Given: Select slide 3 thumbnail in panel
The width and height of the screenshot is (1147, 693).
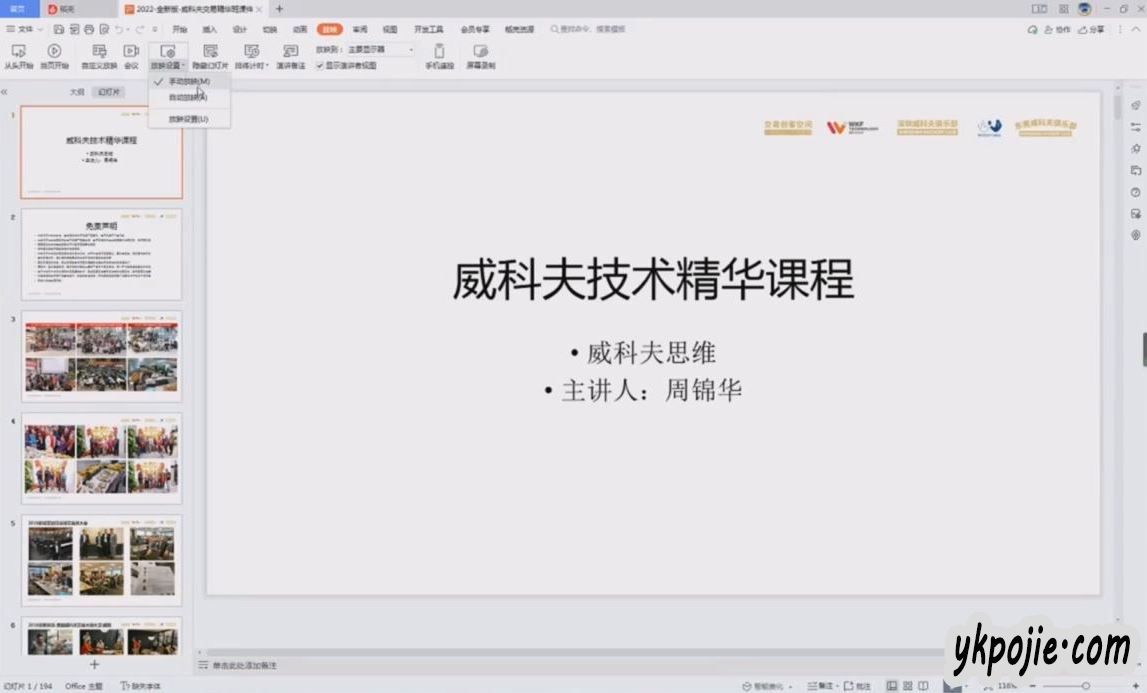Looking at the screenshot, I should click(x=101, y=357).
